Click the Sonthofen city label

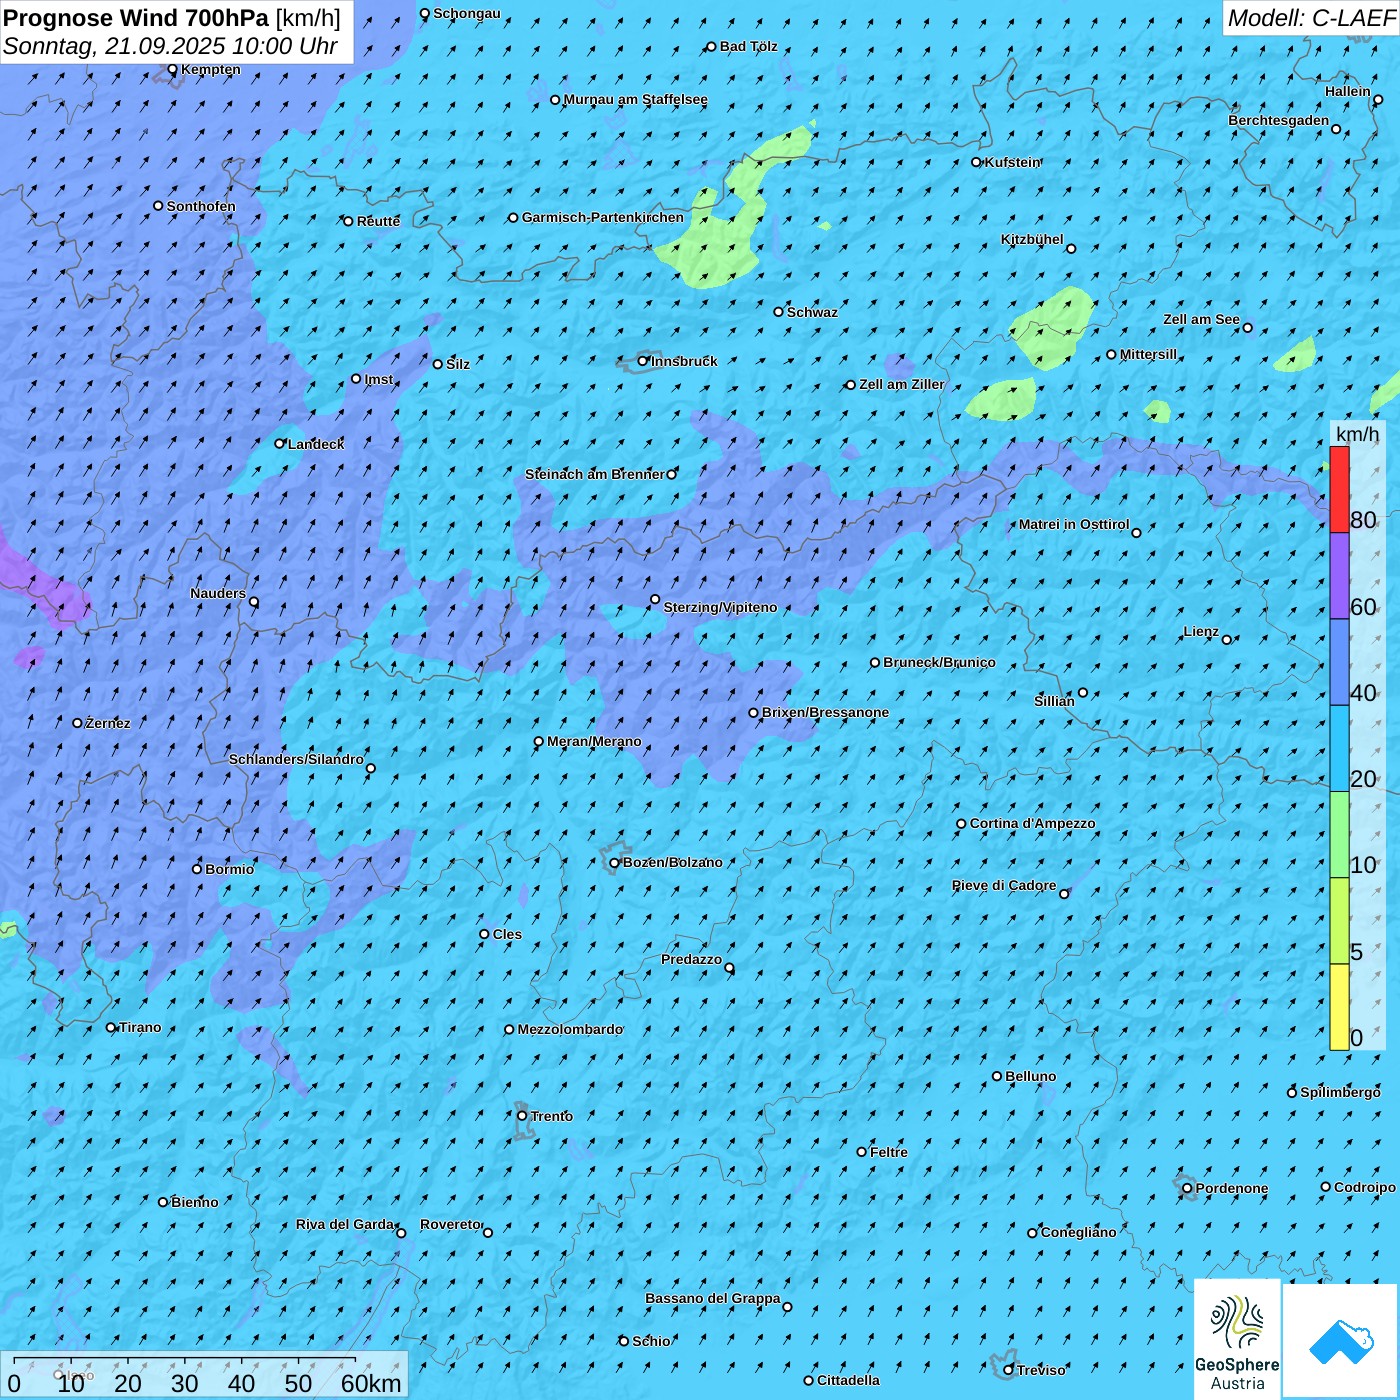201,206
